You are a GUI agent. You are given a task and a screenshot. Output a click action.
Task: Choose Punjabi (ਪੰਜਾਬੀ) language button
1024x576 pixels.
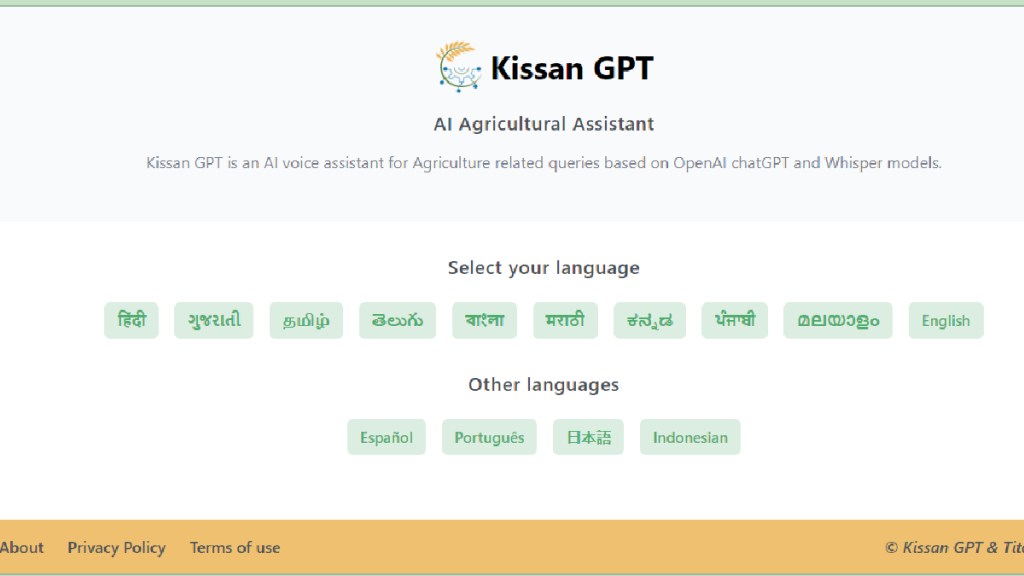[735, 321]
